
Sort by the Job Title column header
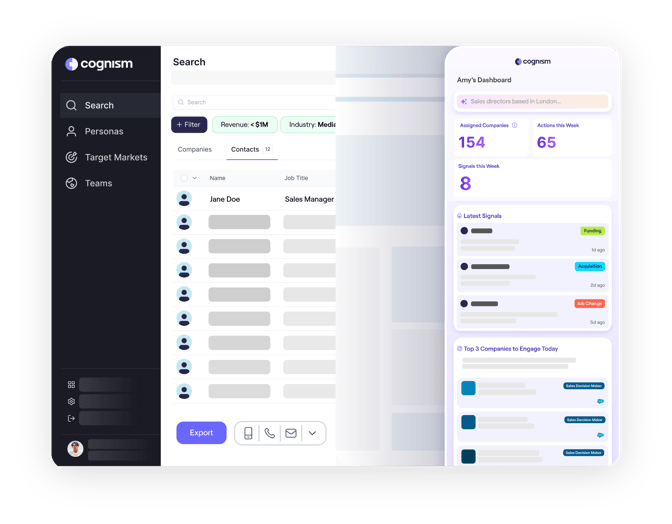pyautogui.click(x=296, y=178)
